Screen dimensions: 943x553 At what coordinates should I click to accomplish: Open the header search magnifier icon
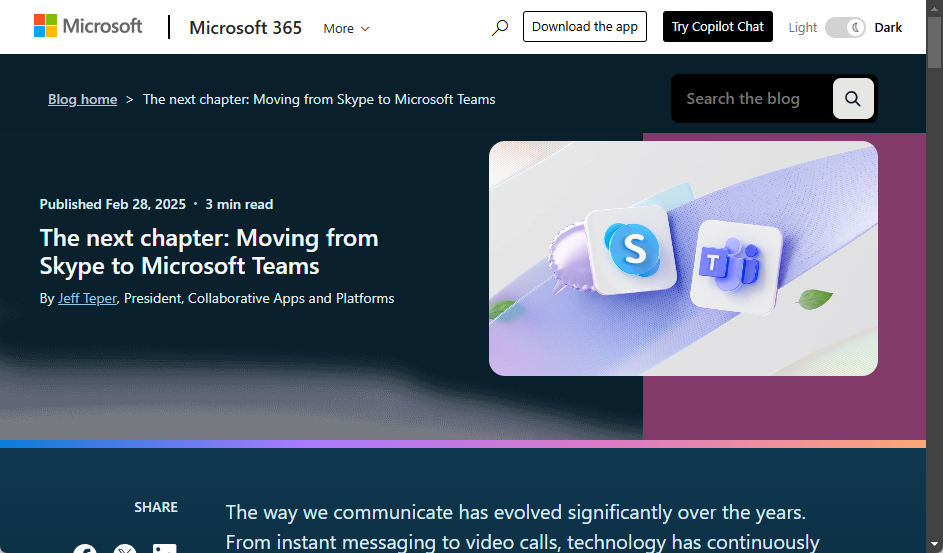(x=500, y=28)
